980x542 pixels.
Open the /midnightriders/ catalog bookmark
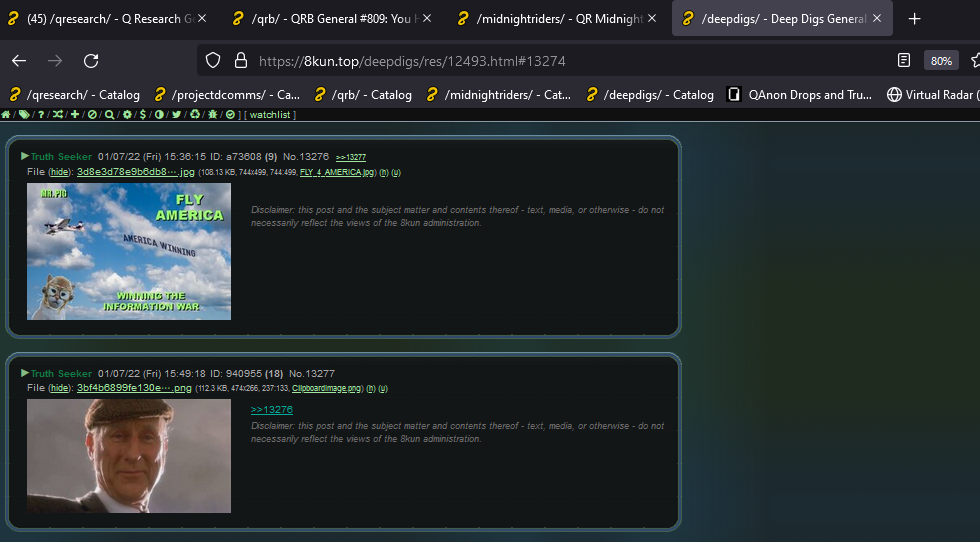(x=499, y=94)
